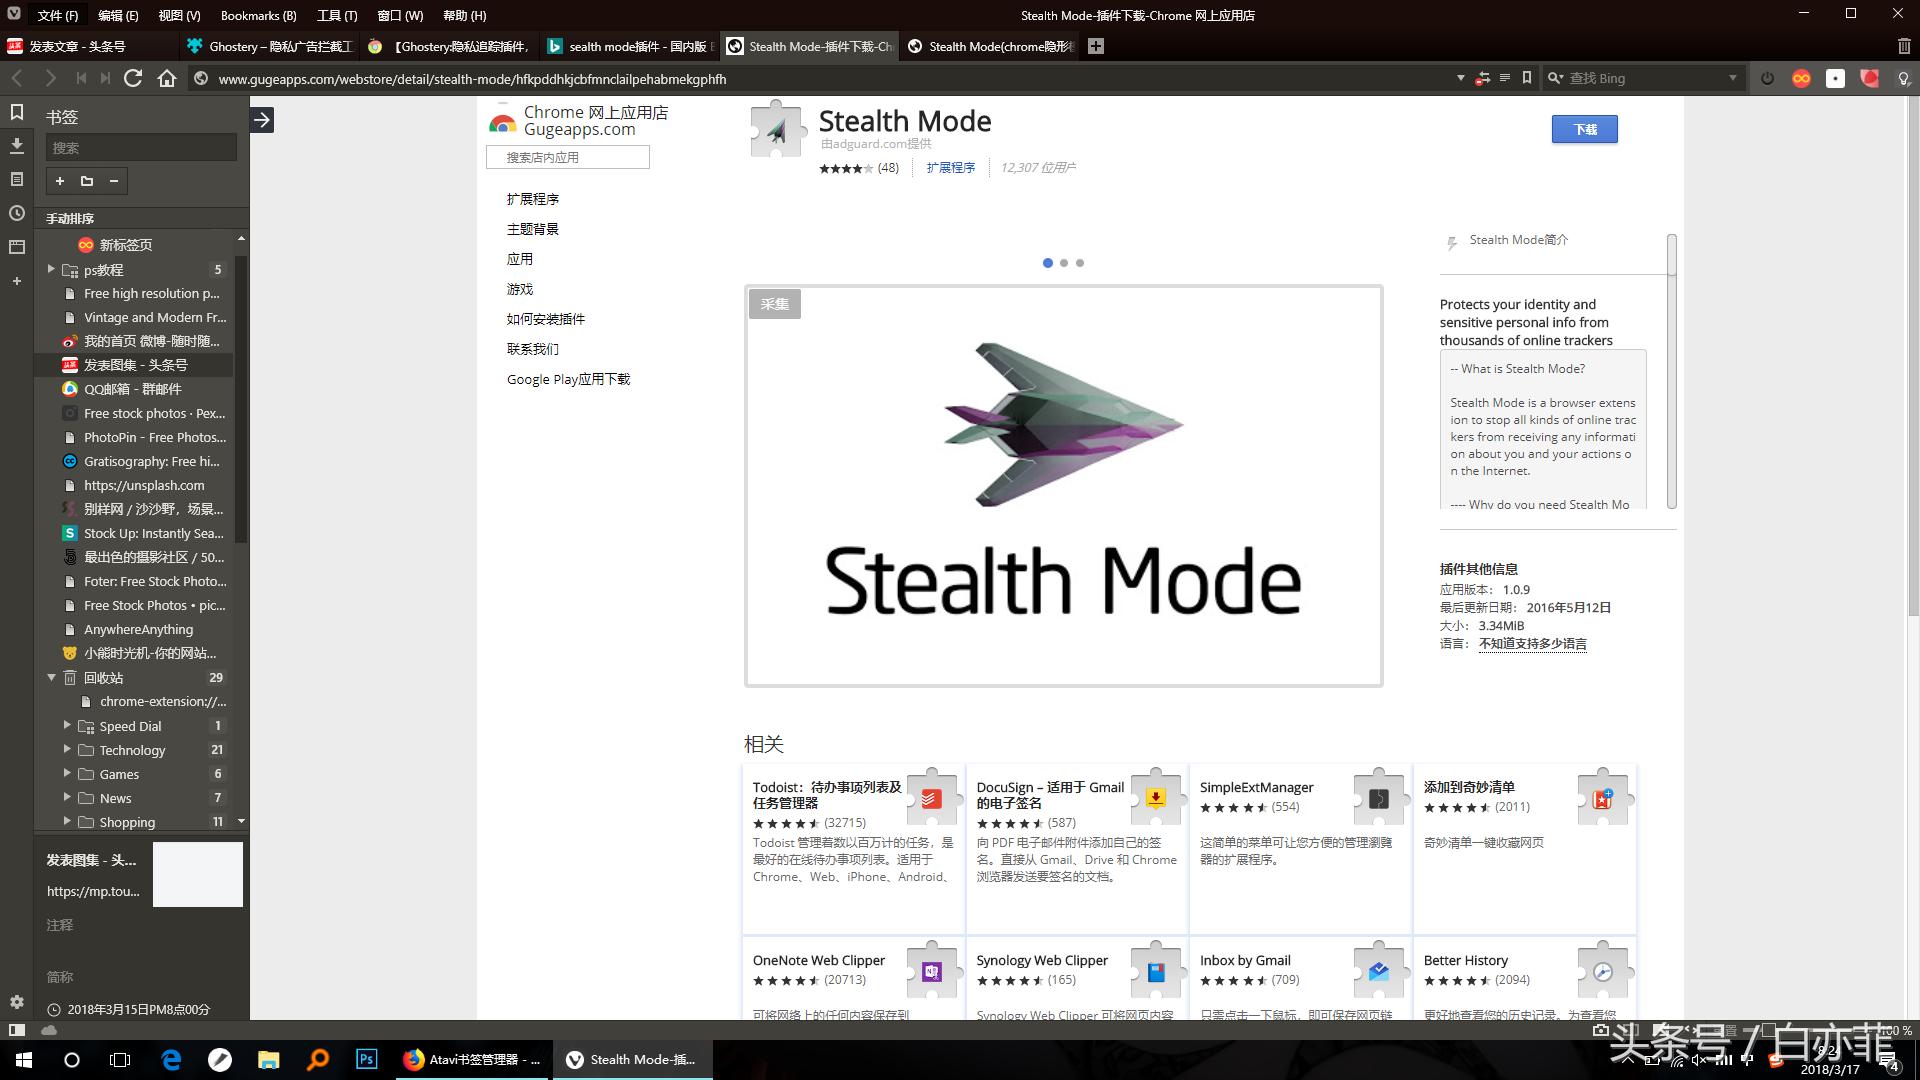Open the Google Play应用下载 link

pos(568,379)
